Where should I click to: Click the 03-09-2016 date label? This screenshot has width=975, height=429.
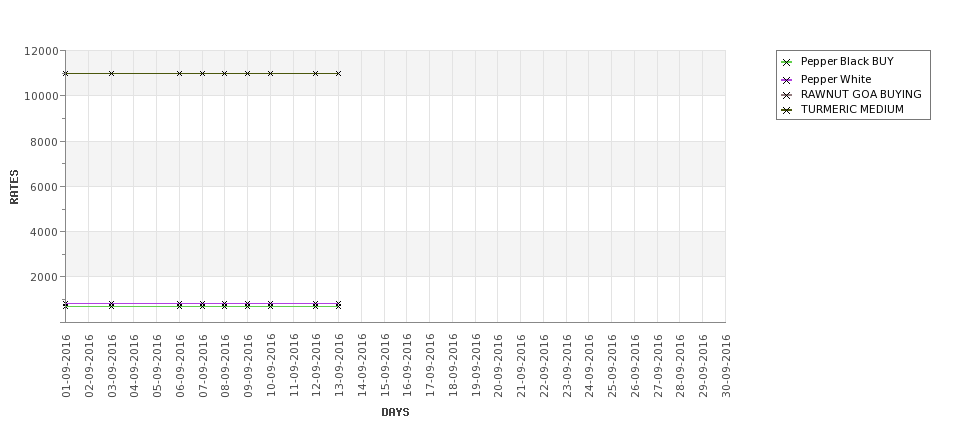point(111,366)
